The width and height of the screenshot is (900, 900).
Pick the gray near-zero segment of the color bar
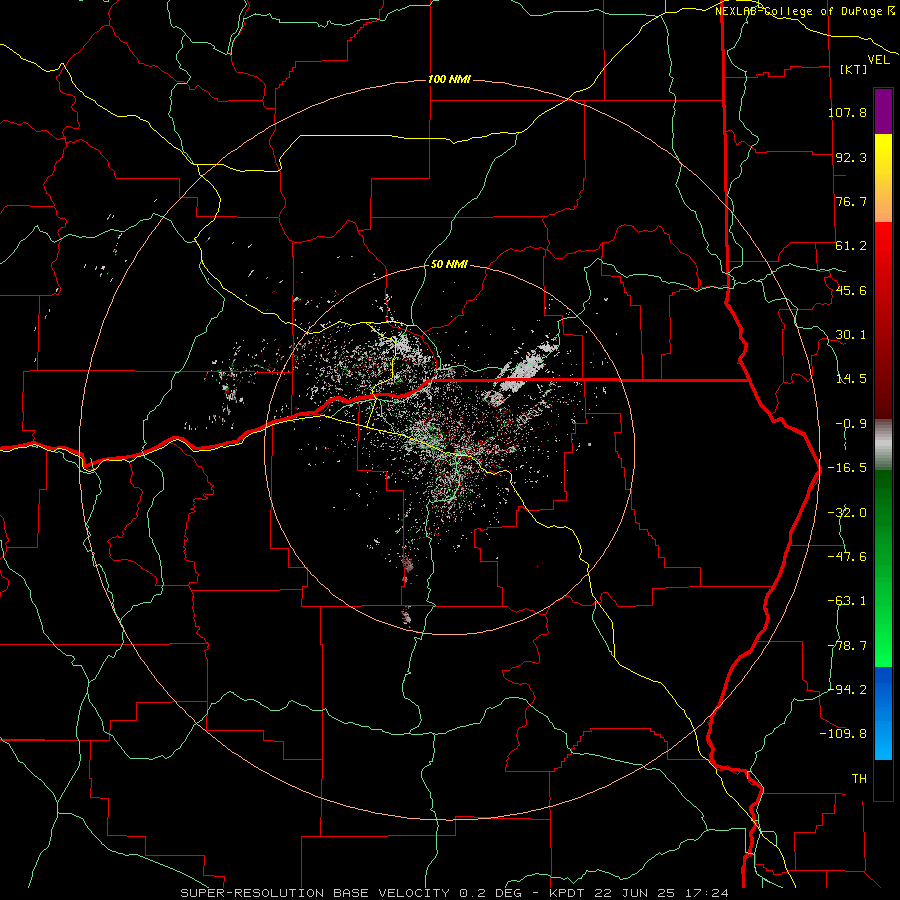(883, 445)
